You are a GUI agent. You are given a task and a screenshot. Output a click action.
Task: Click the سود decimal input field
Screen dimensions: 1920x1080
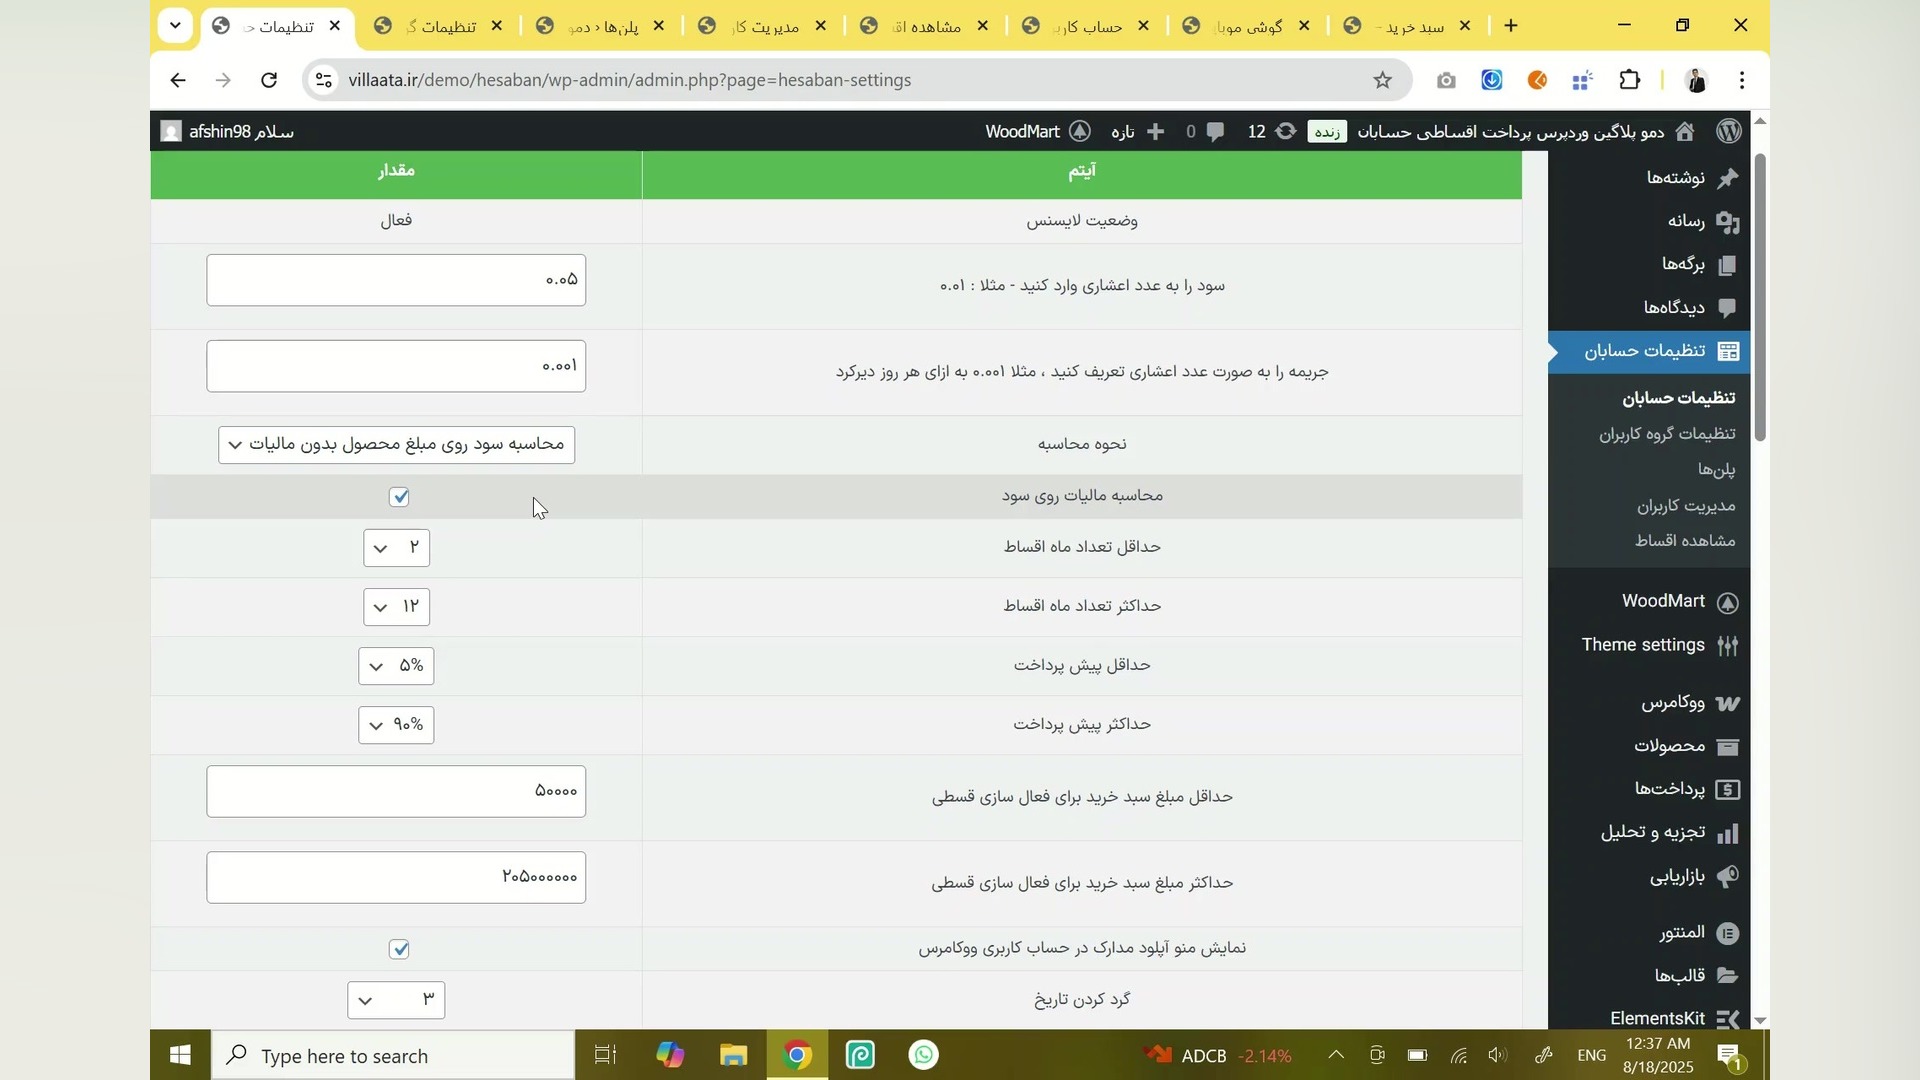coord(396,280)
